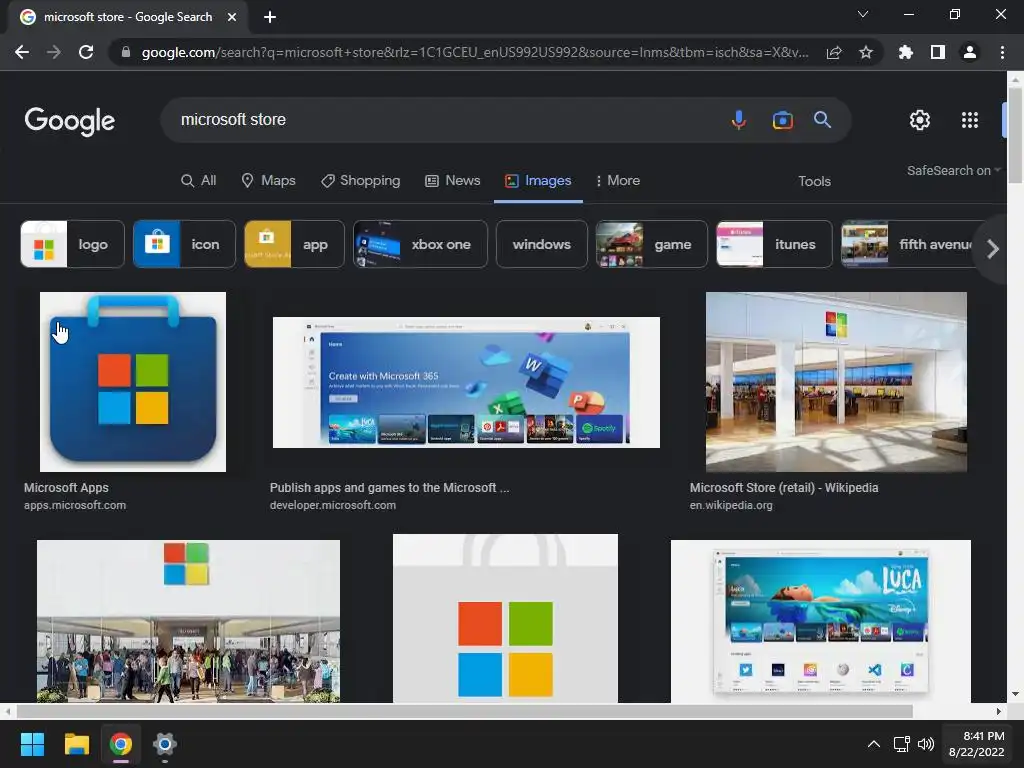This screenshot has width=1024, height=768.
Task: Bookmark this page with the star
Action: (866, 52)
